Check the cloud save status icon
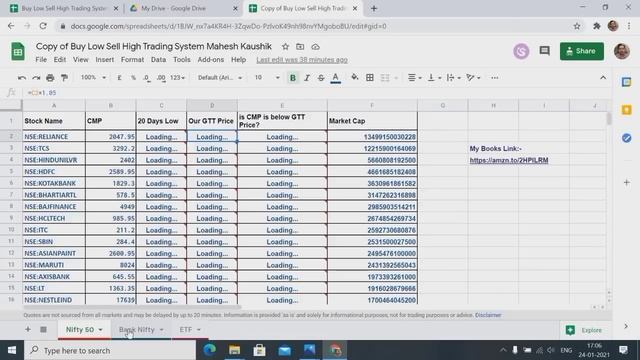This screenshot has width=640, height=360. [316, 47]
